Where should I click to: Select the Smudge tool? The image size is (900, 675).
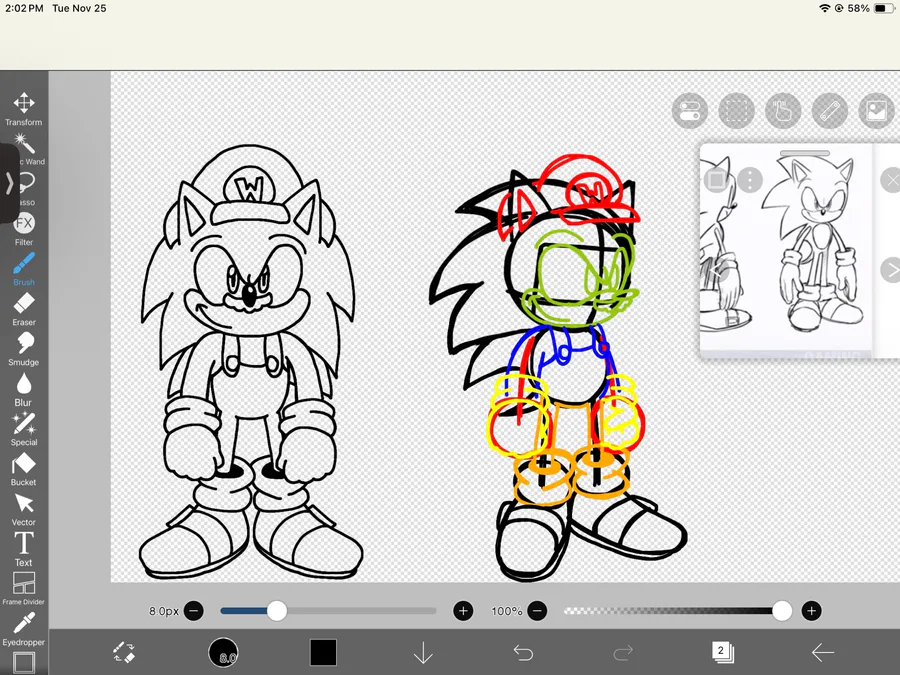[x=24, y=349]
